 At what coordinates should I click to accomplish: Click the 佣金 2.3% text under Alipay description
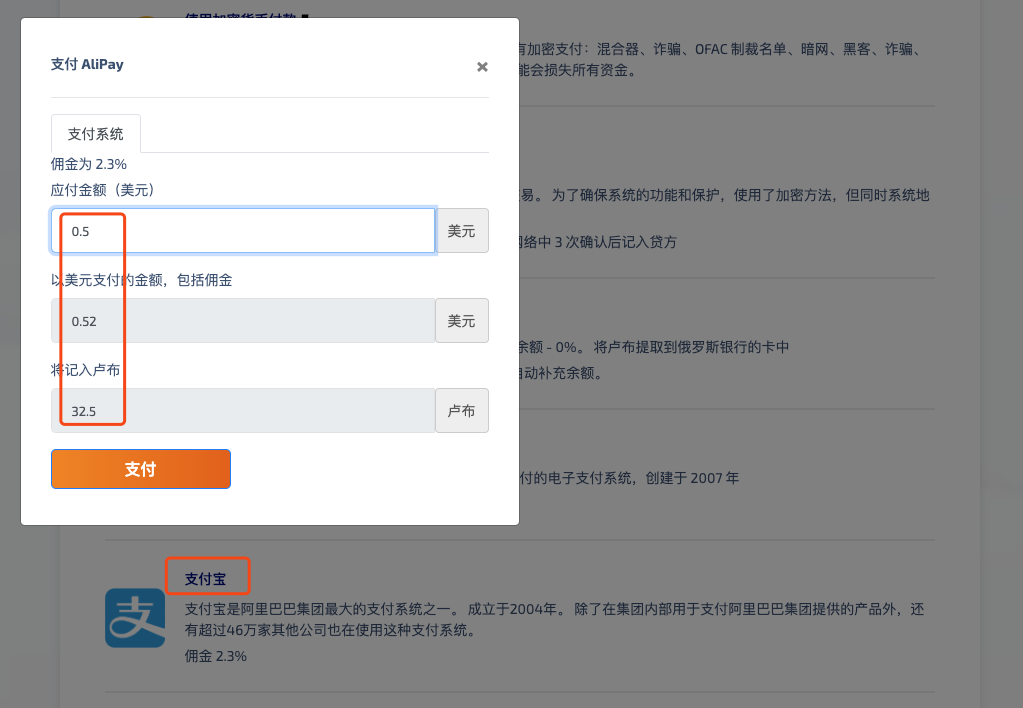click(x=216, y=656)
